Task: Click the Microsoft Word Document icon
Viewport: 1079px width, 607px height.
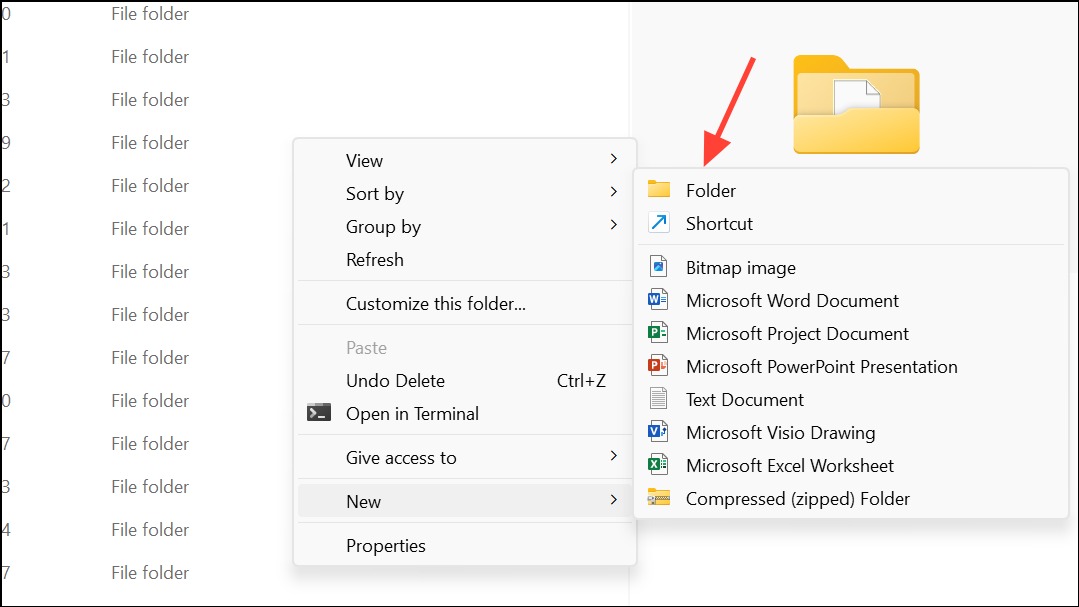Action: 658,300
